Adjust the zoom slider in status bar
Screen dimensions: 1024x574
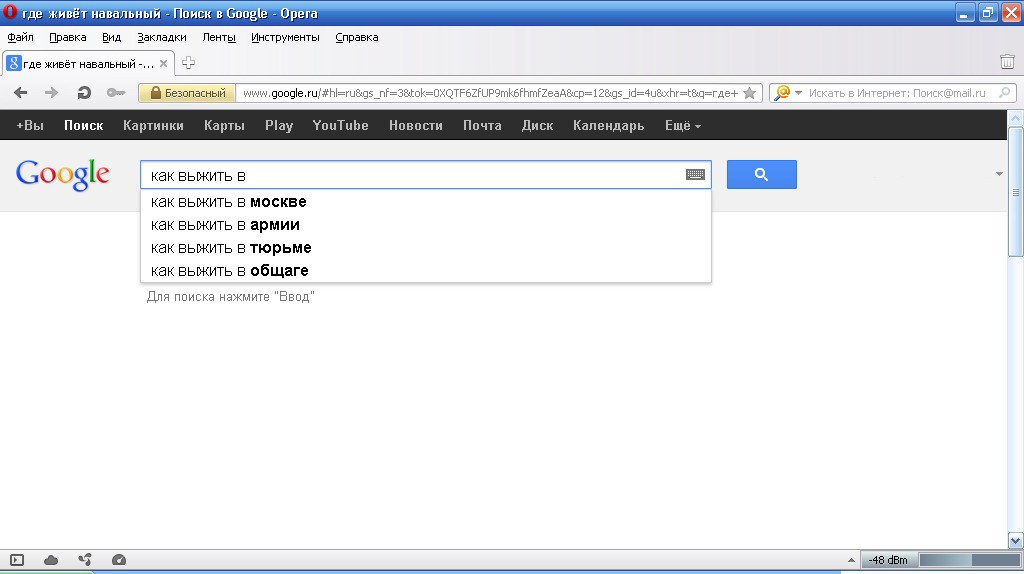click(x=969, y=560)
